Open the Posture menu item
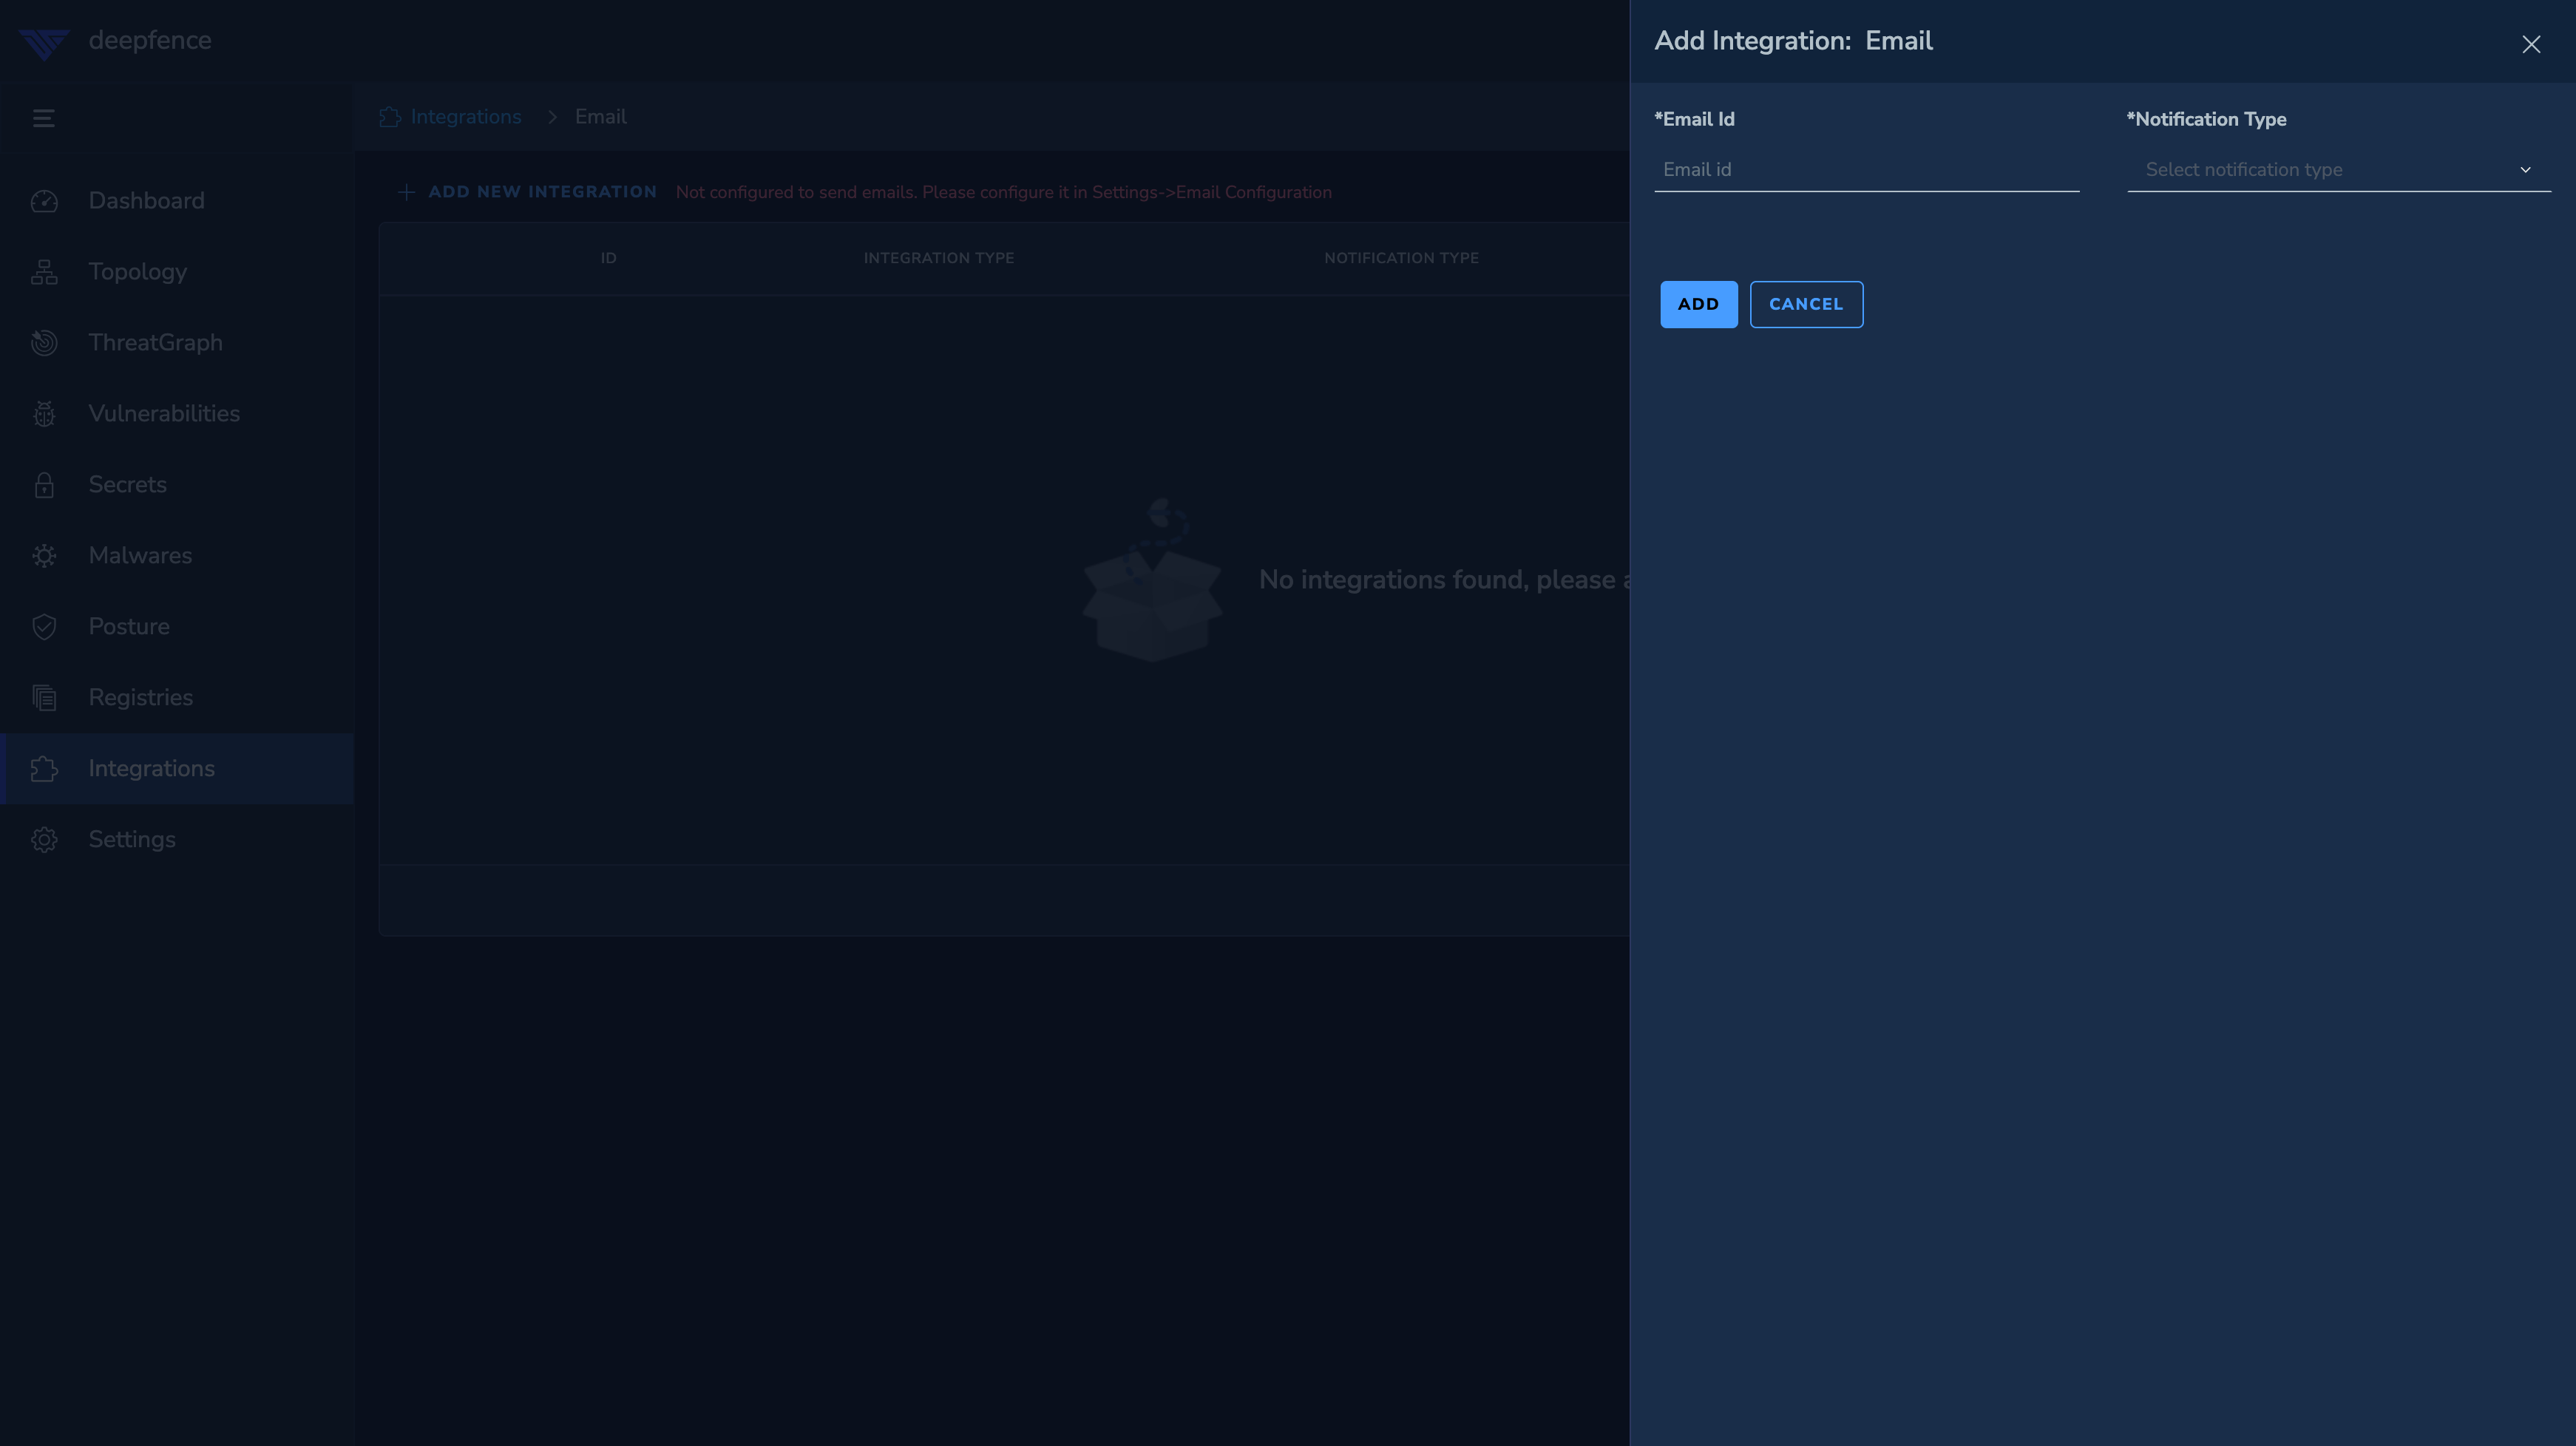The height and width of the screenshot is (1446, 2576). (177, 627)
